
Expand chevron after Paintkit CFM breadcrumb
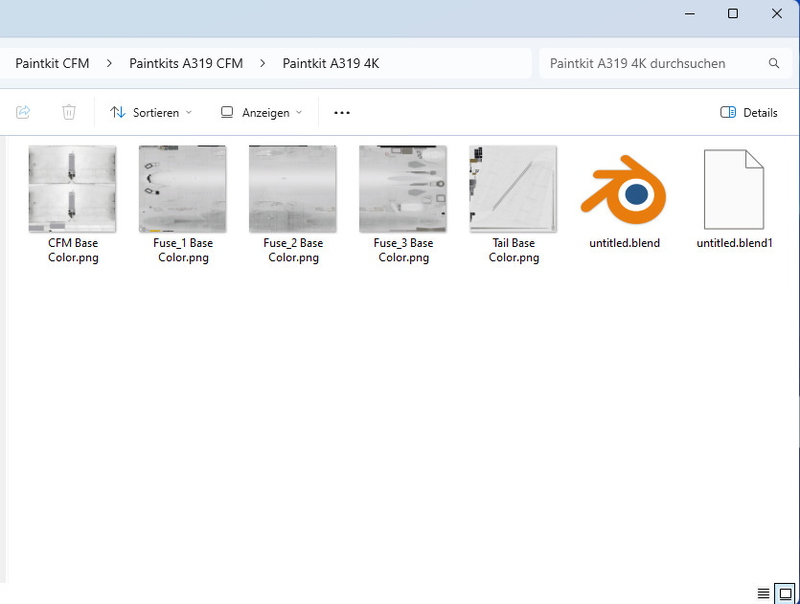(x=109, y=63)
